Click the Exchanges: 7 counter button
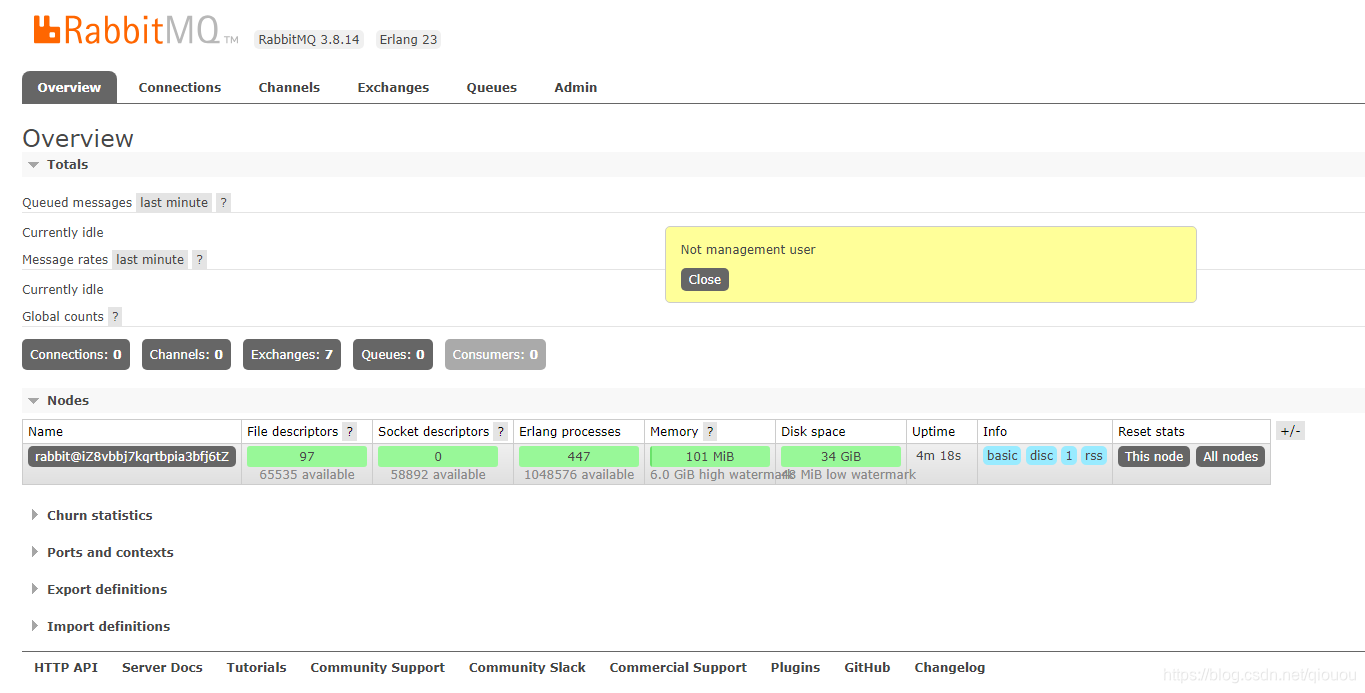Screen dimensions: 1365x693 pos(292,354)
